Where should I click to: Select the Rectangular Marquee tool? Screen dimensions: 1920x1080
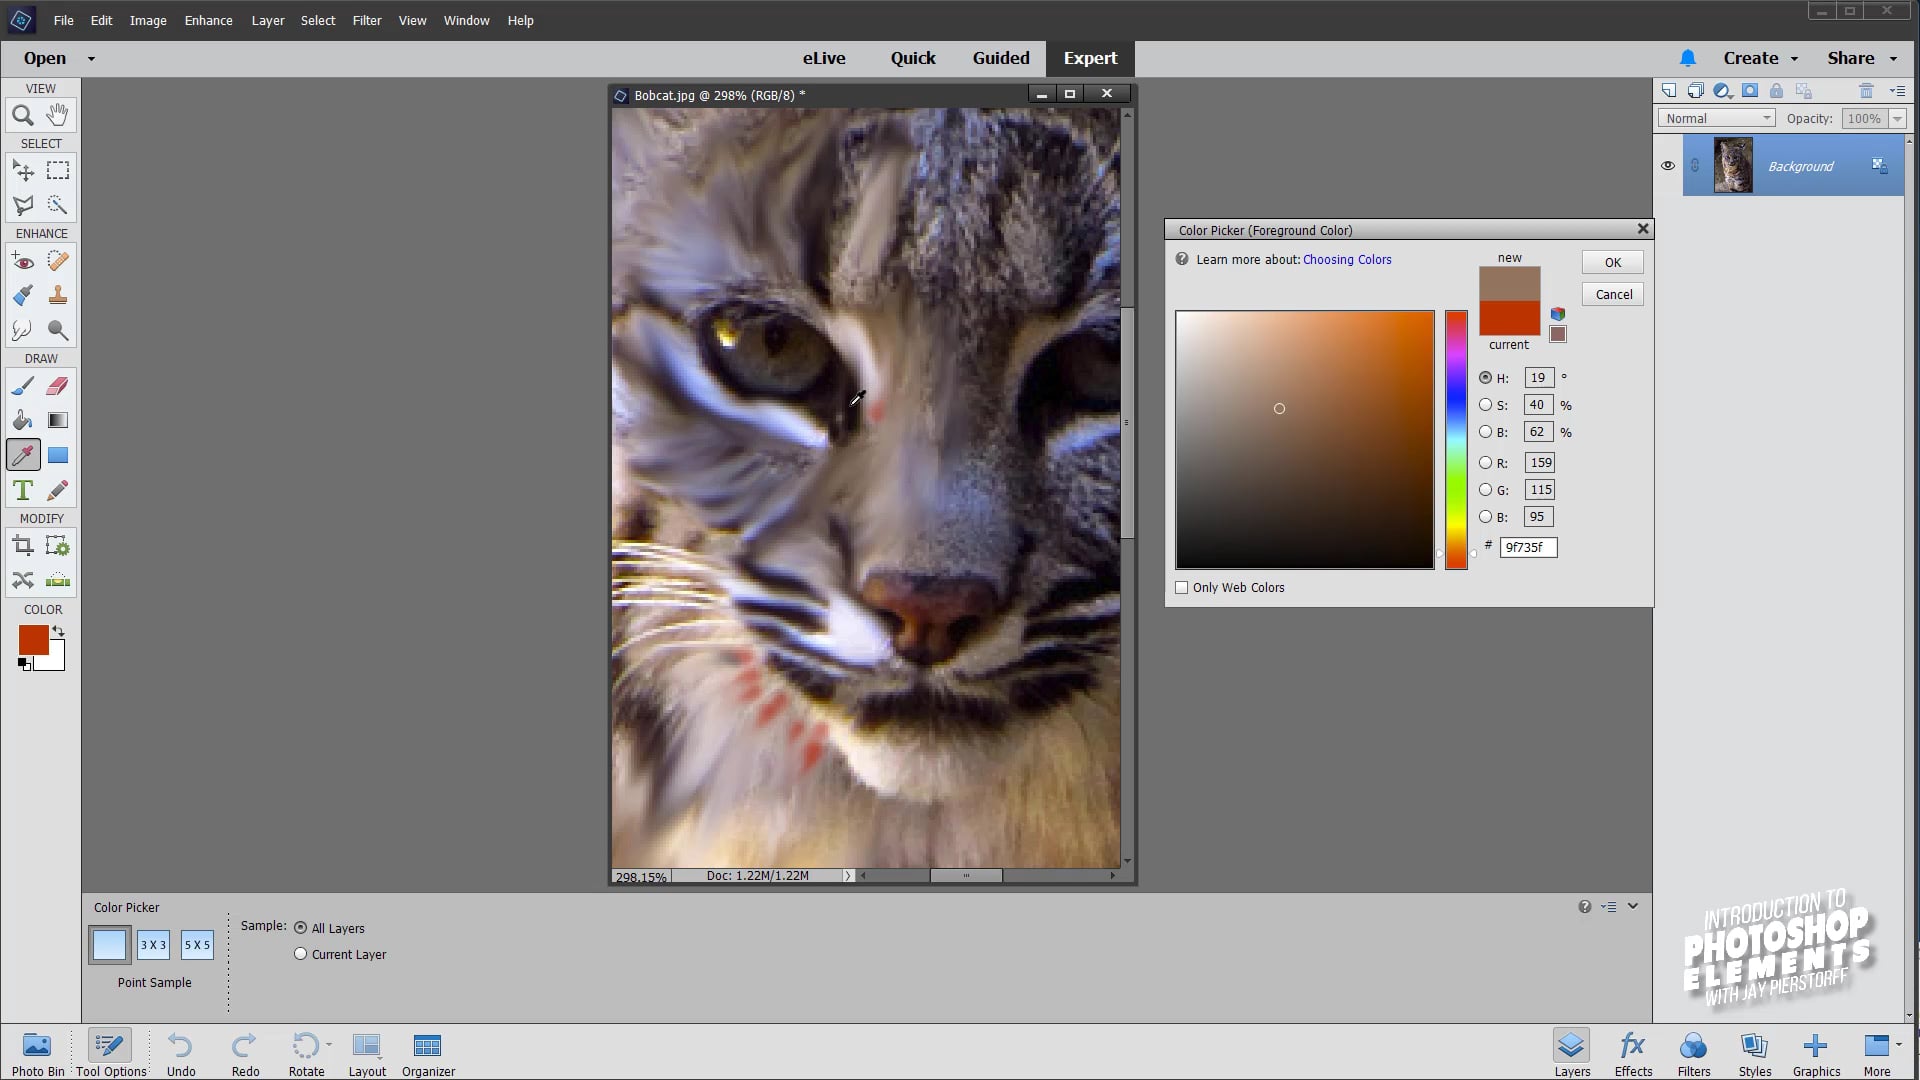click(58, 171)
